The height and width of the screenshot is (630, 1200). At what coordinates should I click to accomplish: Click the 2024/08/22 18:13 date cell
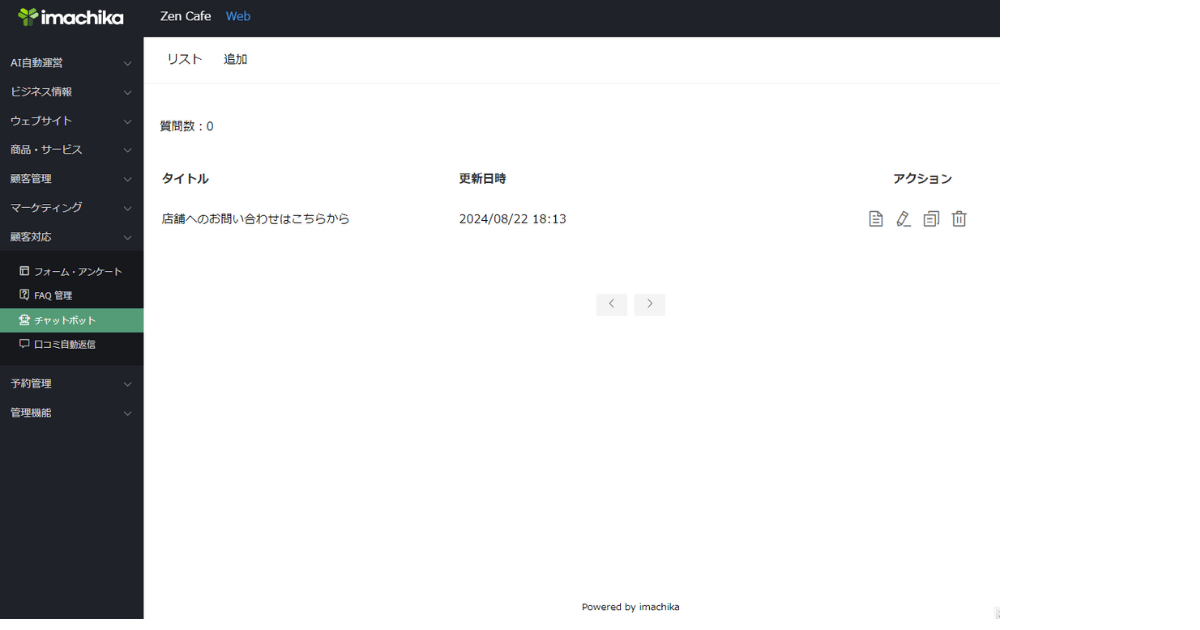pos(512,219)
